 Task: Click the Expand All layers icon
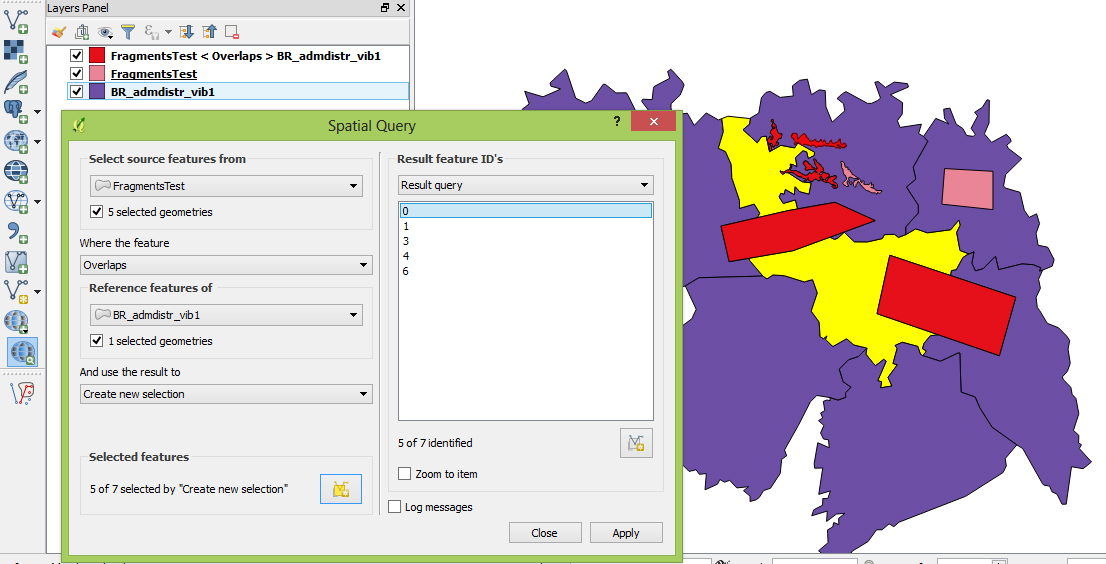click(186, 32)
